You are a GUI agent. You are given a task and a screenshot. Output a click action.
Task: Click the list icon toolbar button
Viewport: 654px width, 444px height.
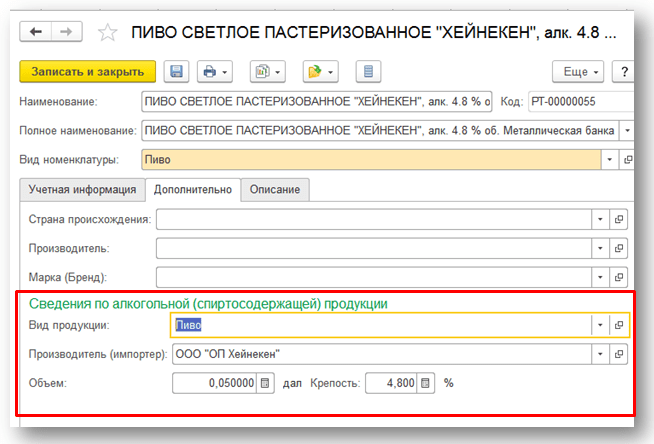[x=368, y=72]
